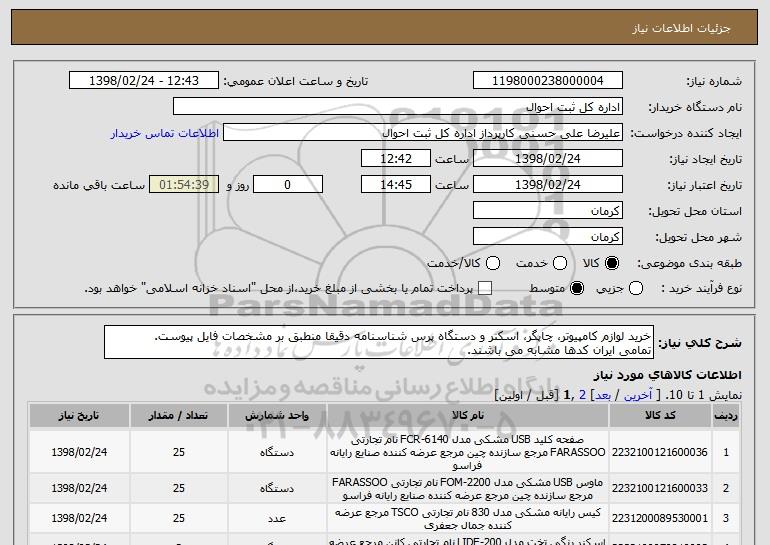Click the announcement date field 1398/02/24 - 12:43
The height and width of the screenshot is (545, 770).
(144, 81)
